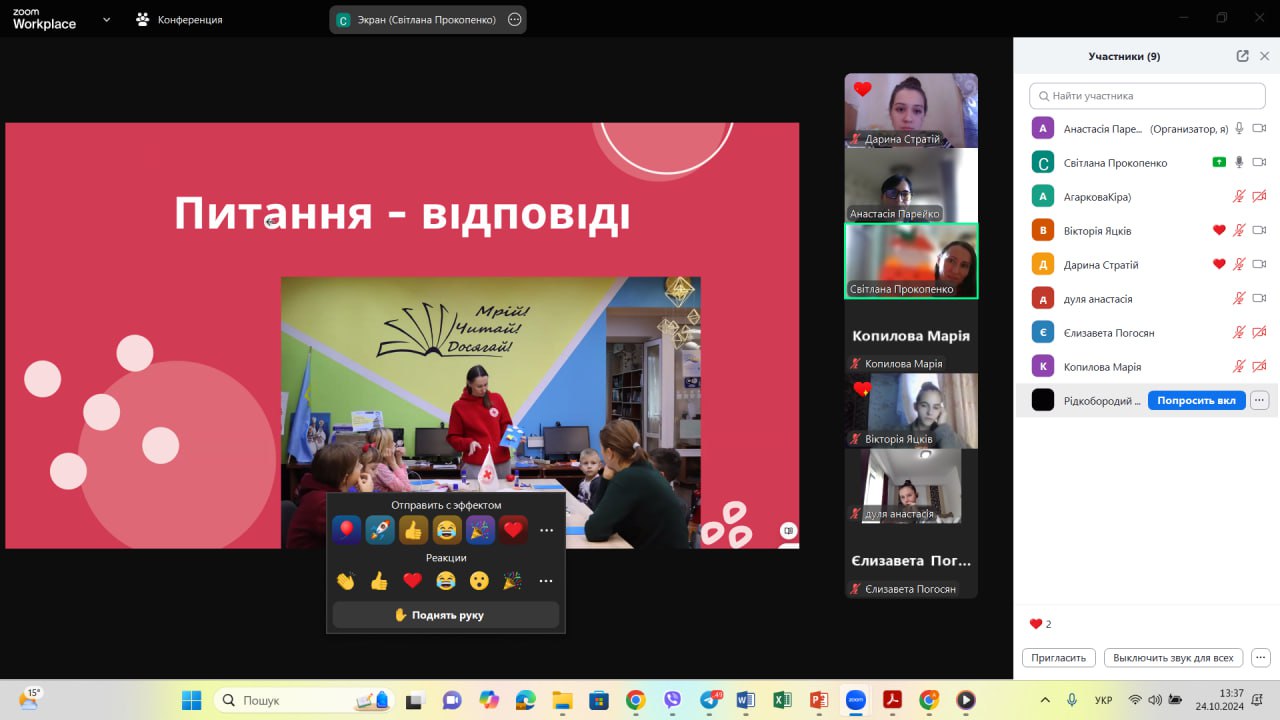Toggle camera for Анастасія Парейко organizer row
Viewport: 1280px width, 720px height.
1259,128
